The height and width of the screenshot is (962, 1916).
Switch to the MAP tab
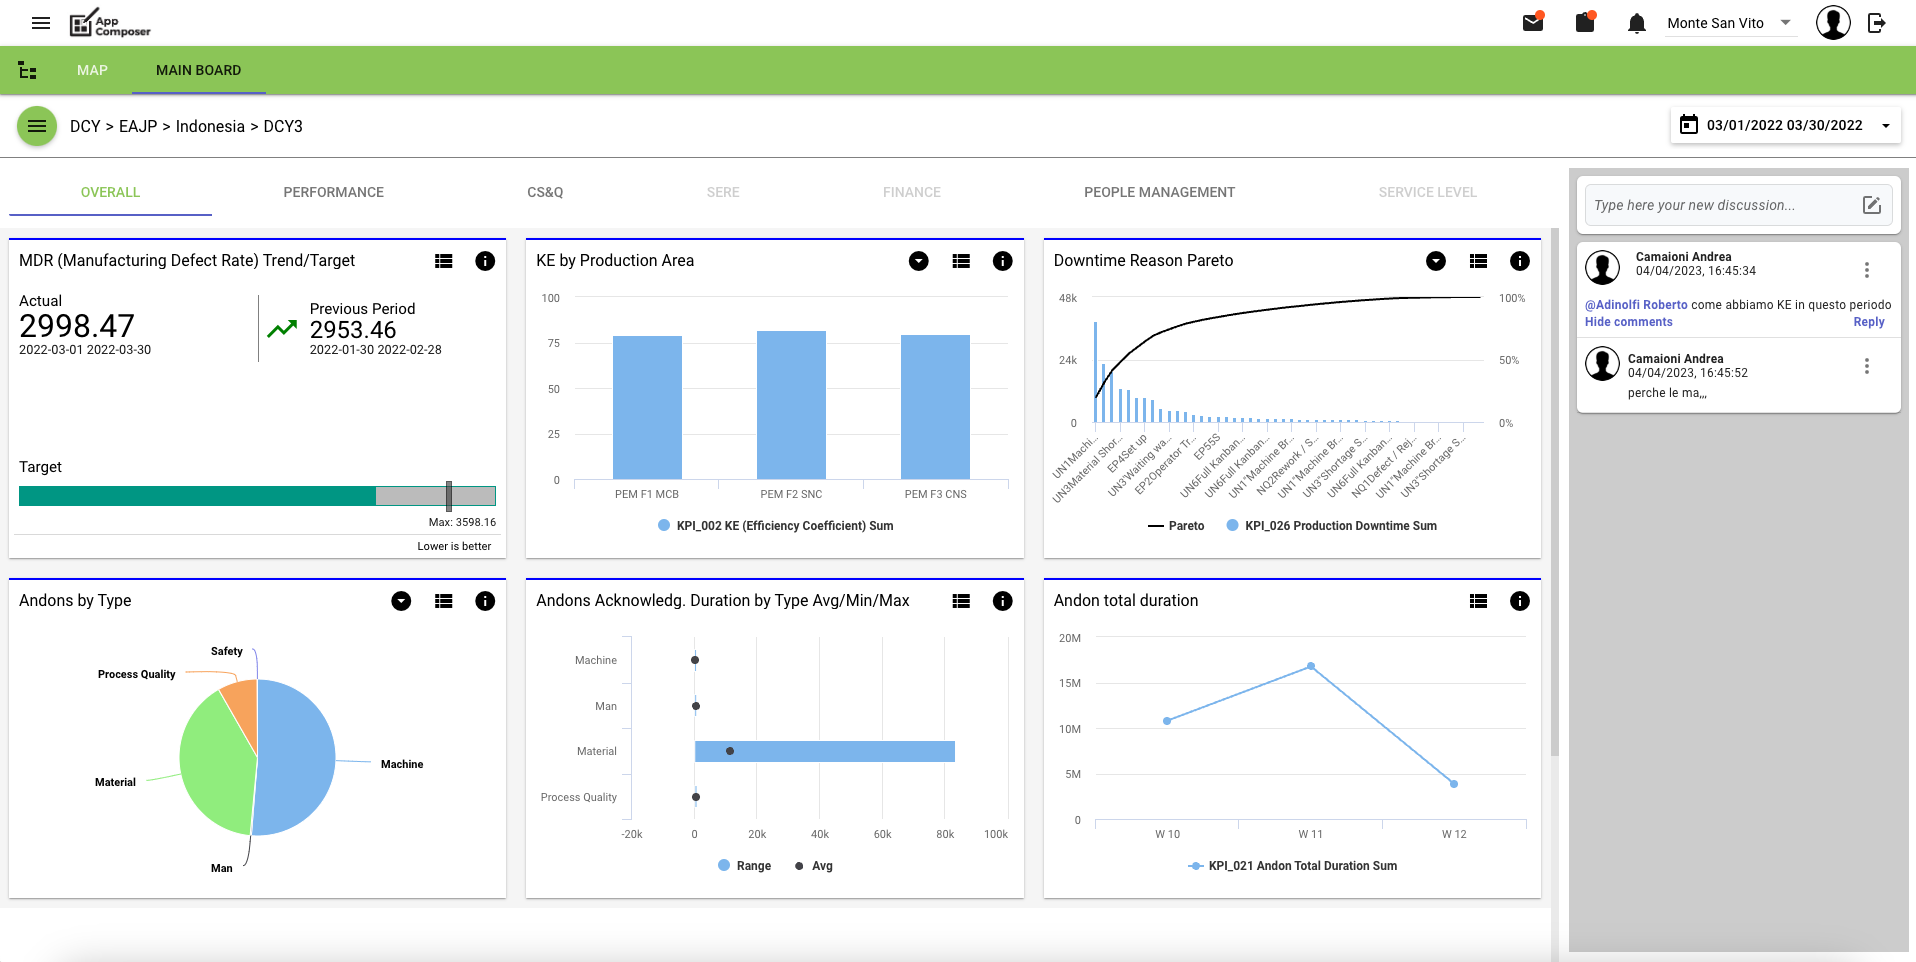92,70
